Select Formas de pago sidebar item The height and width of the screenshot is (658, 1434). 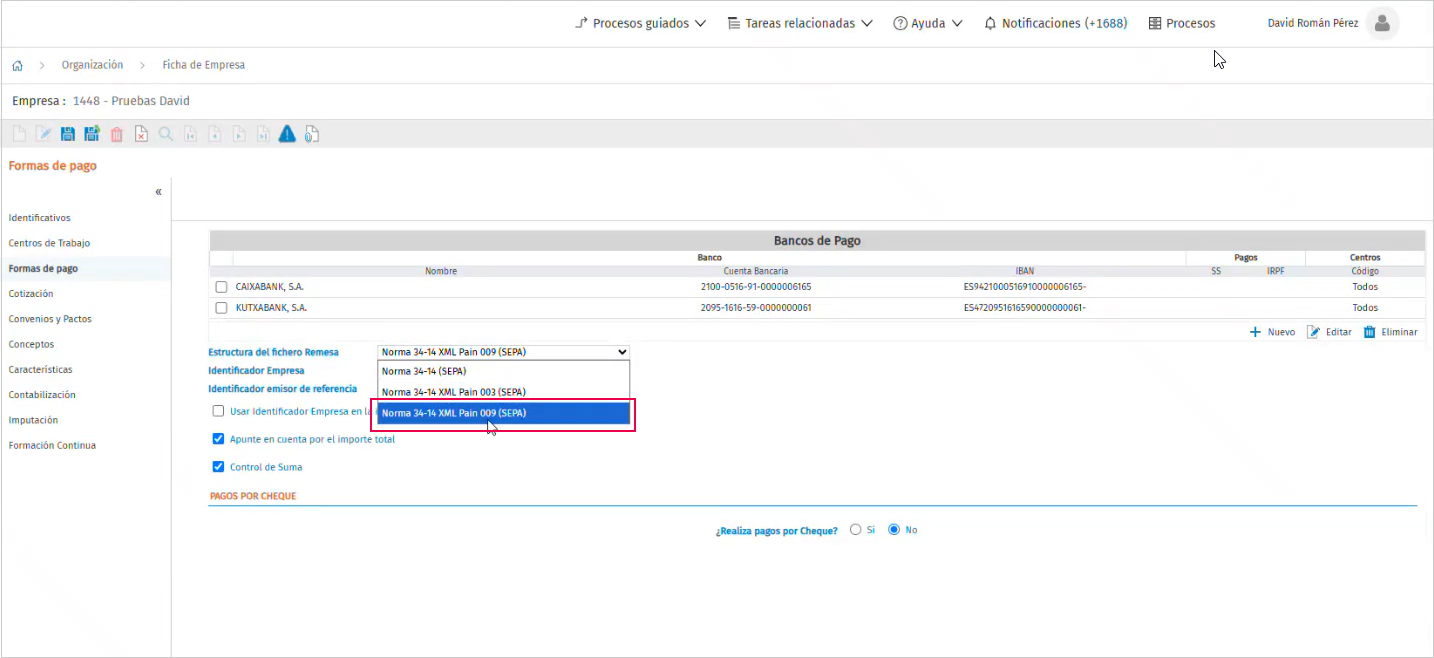click(x=43, y=269)
